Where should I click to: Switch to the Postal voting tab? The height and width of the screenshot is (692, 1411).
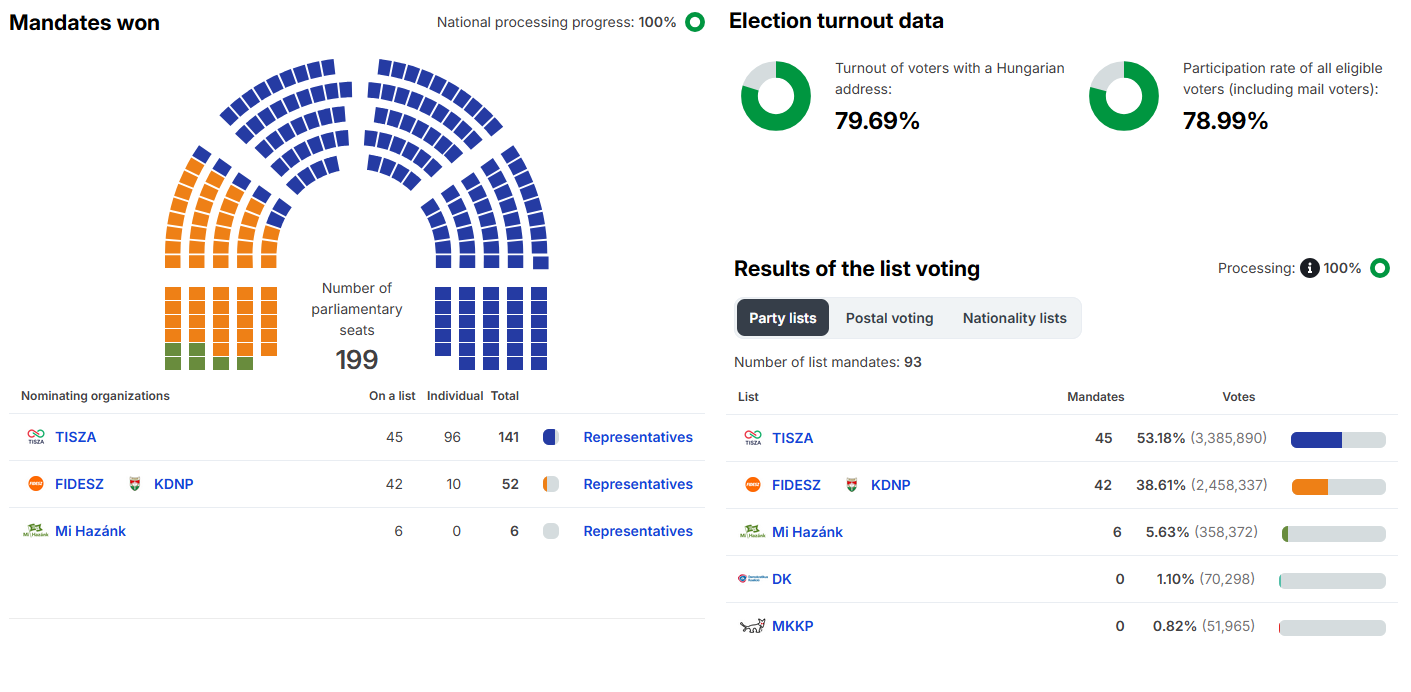[x=889, y=318]
